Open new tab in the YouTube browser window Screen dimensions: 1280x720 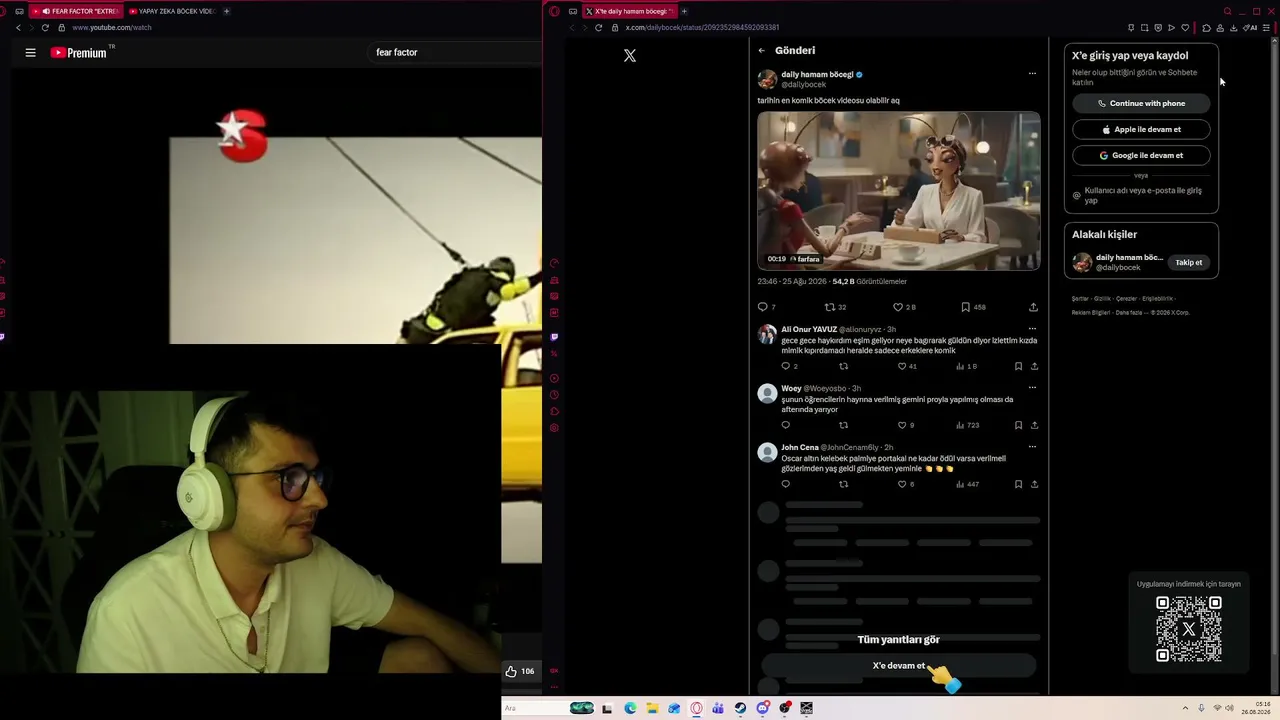[x=226, y=11]
